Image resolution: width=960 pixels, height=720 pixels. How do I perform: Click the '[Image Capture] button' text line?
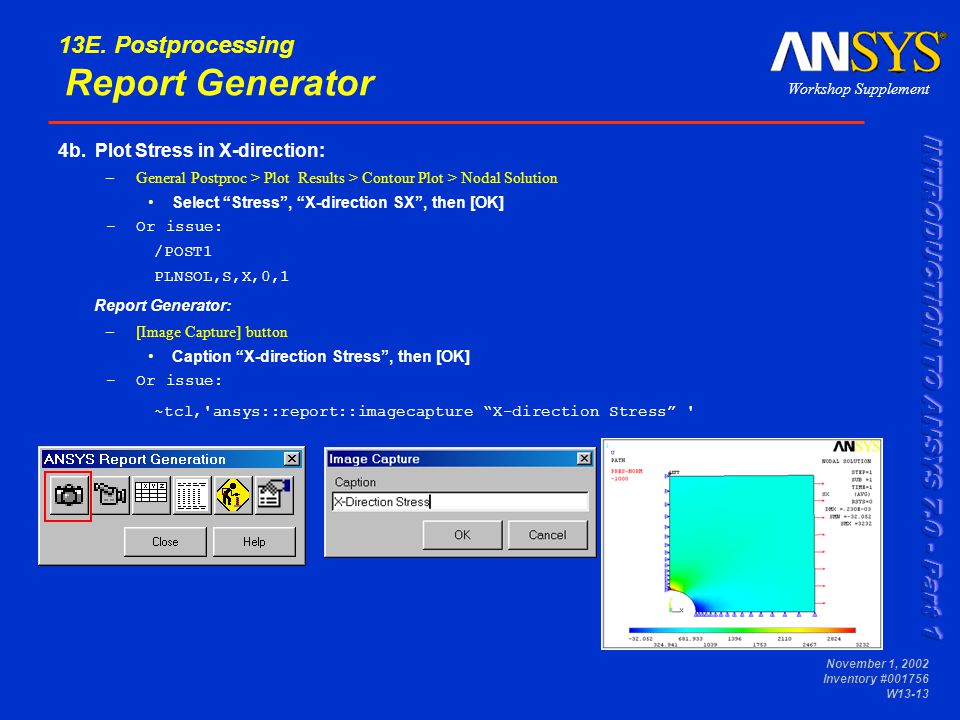[x=211, y=332]
